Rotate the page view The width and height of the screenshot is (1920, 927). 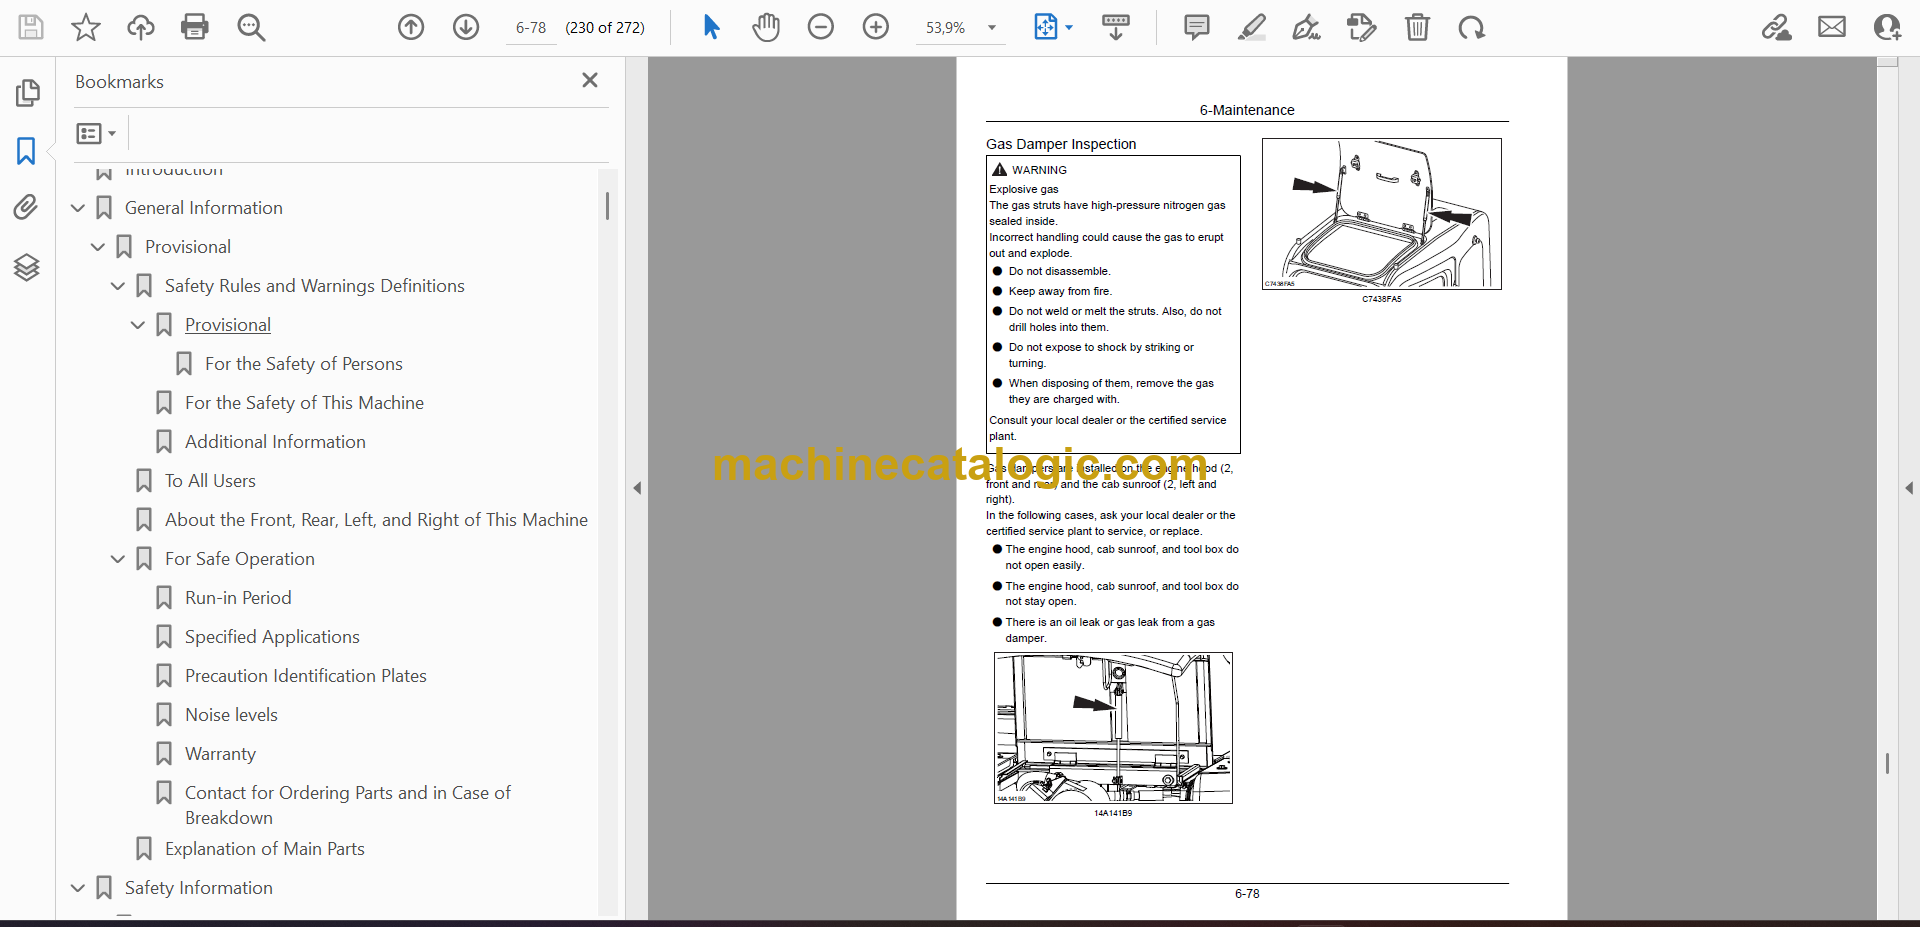[x=1472, y=27]
